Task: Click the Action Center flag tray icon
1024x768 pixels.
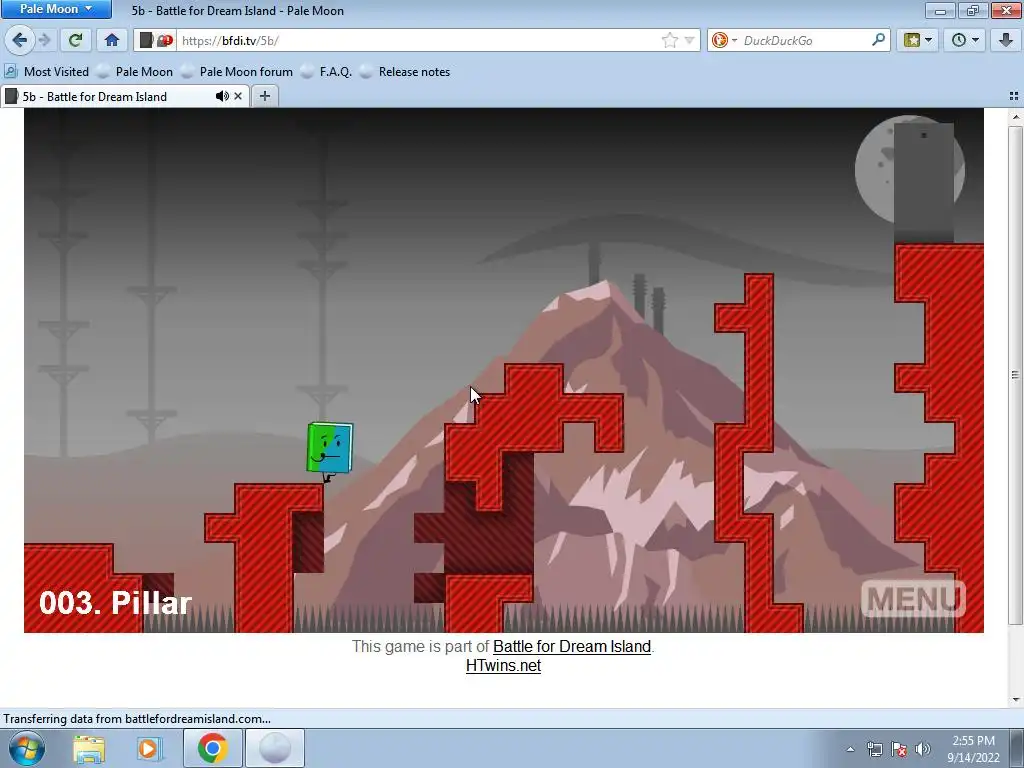Action: point(899,749)
